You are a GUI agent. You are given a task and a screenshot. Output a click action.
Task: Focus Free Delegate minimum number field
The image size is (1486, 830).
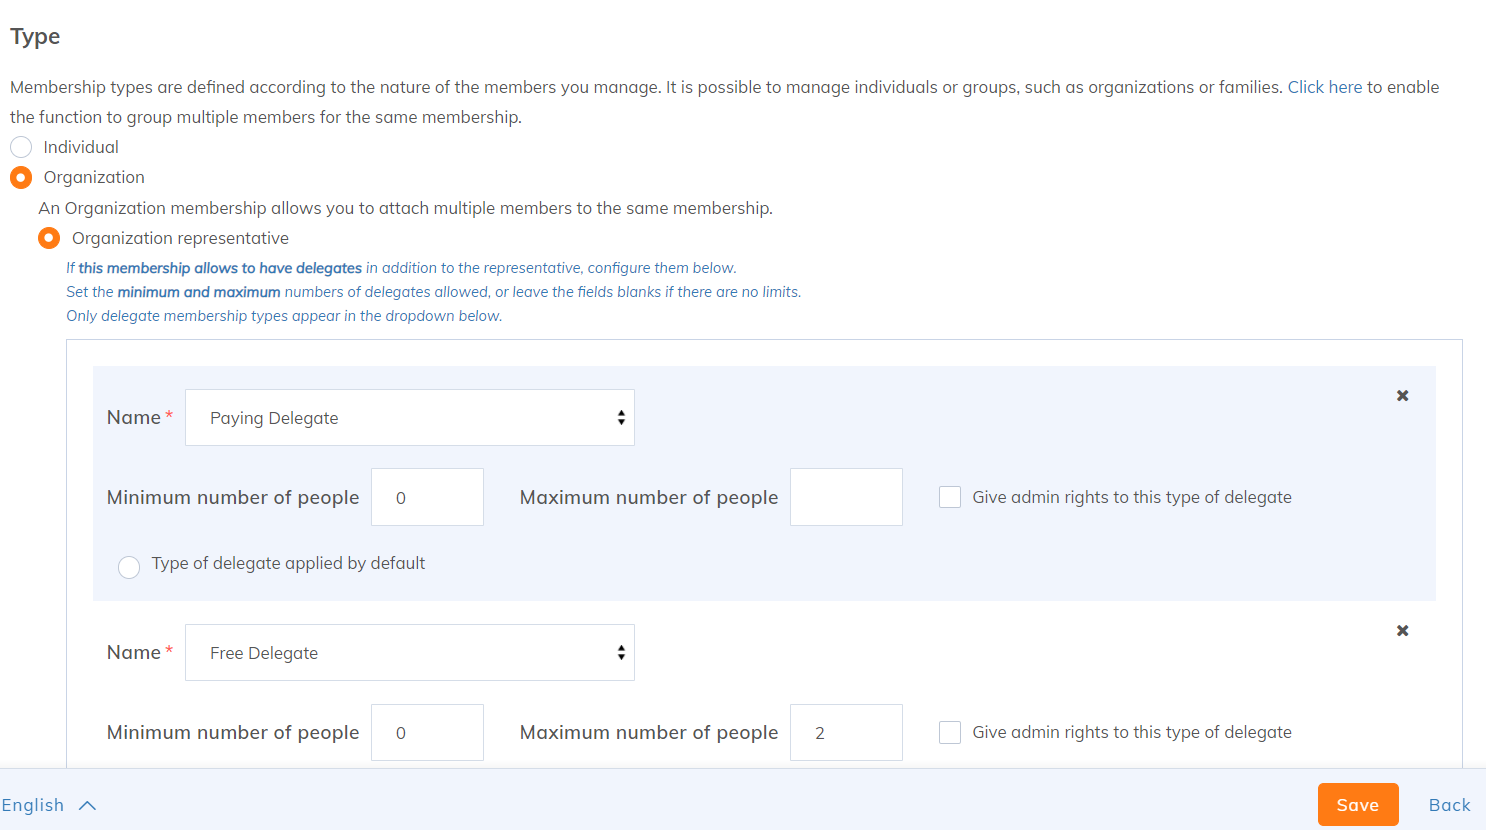(x=427, y=732)
